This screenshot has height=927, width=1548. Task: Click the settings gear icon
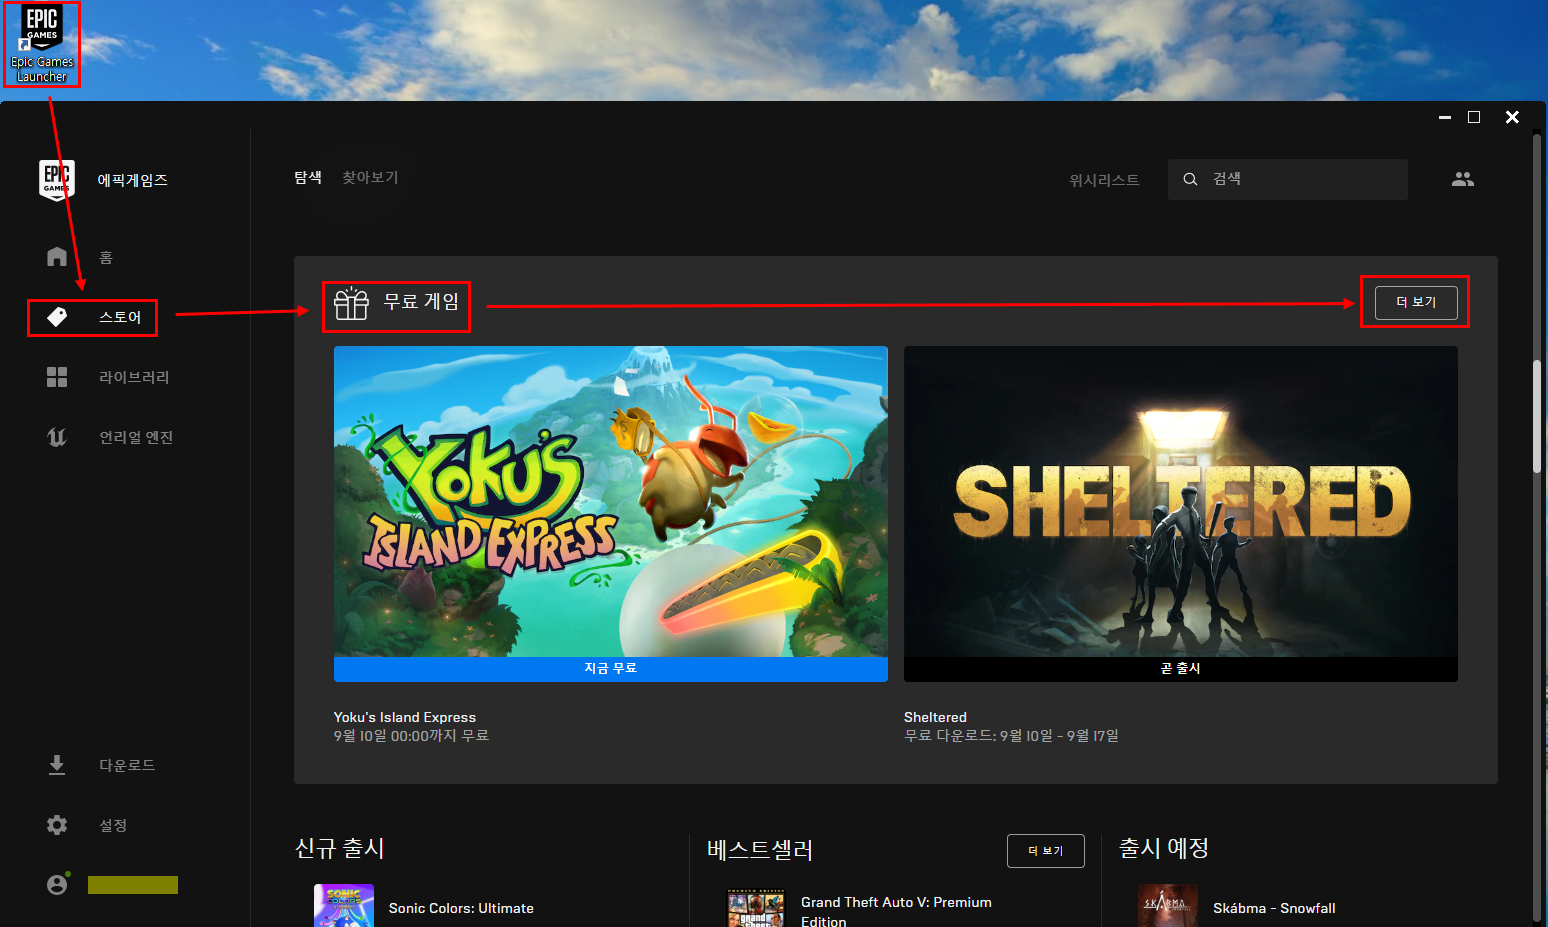tap(57, 825)
